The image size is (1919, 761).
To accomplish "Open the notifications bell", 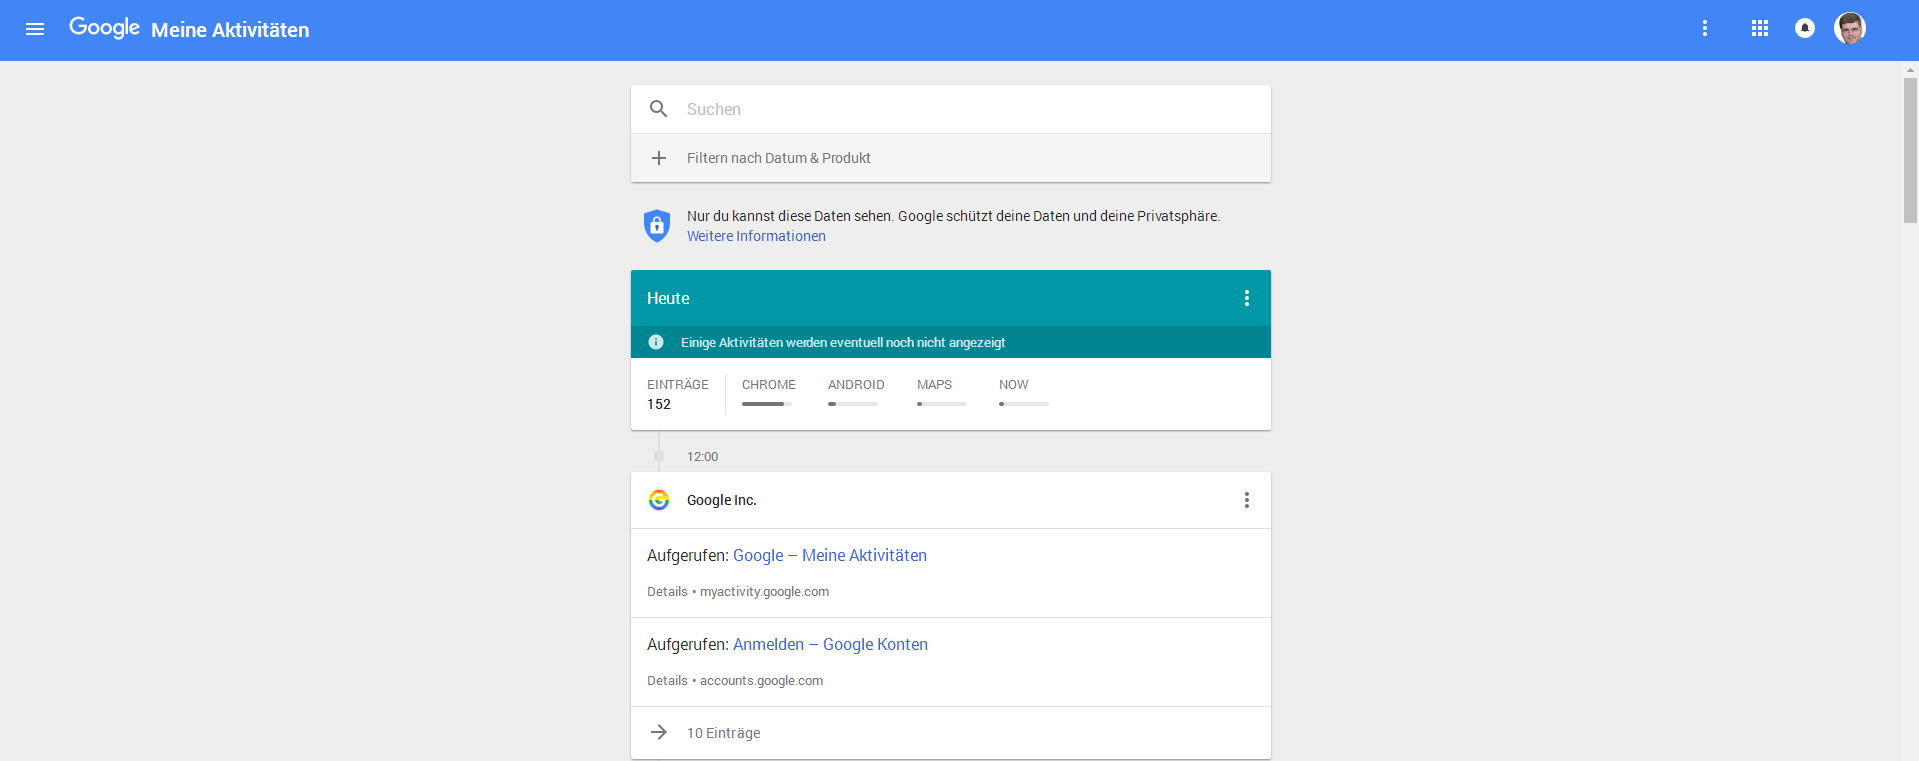I will 1805,29.
